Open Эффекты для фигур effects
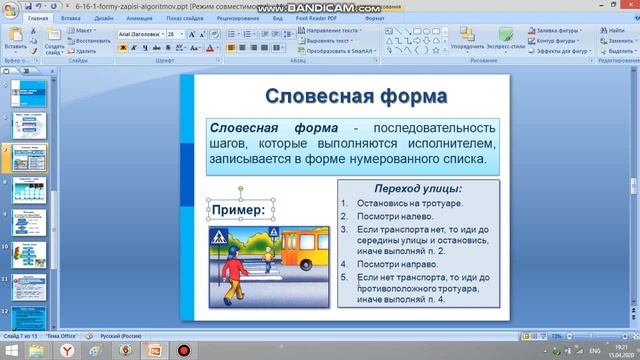 click(560, 51)
